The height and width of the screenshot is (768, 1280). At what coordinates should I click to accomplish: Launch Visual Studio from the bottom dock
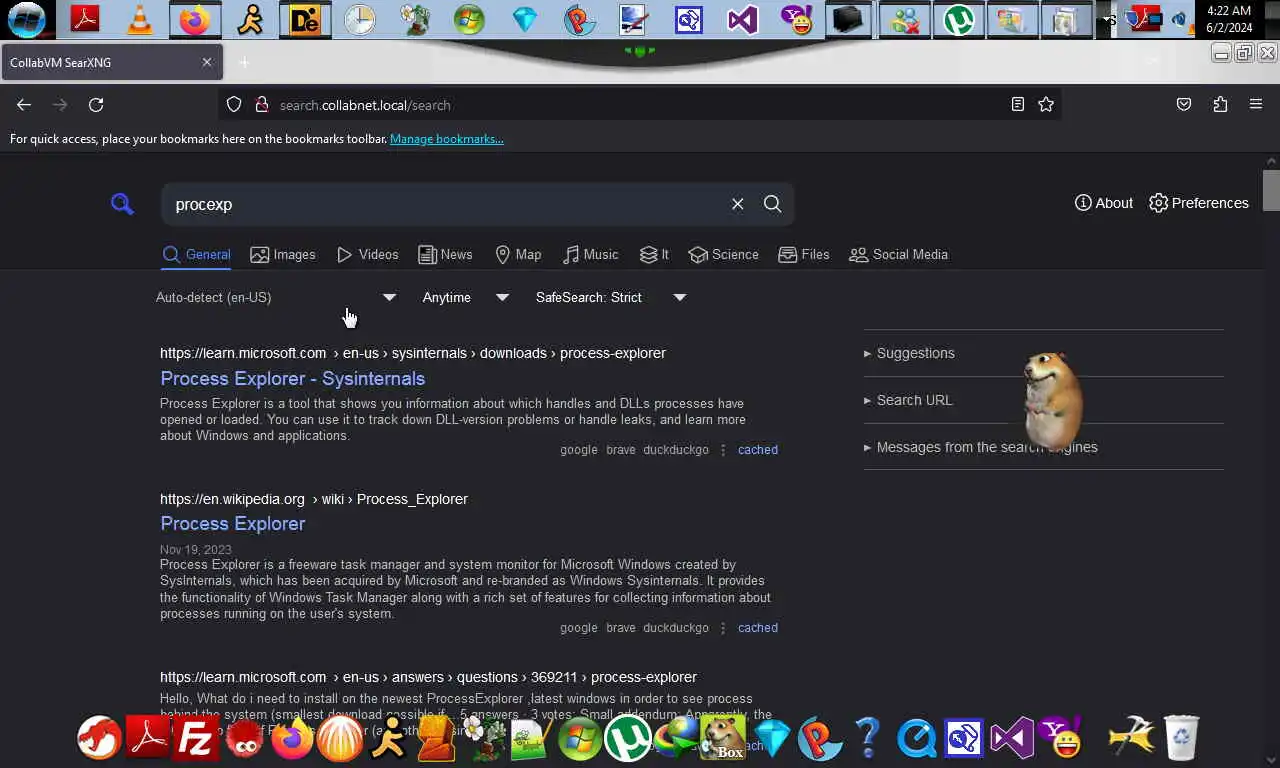(1011, 739)
